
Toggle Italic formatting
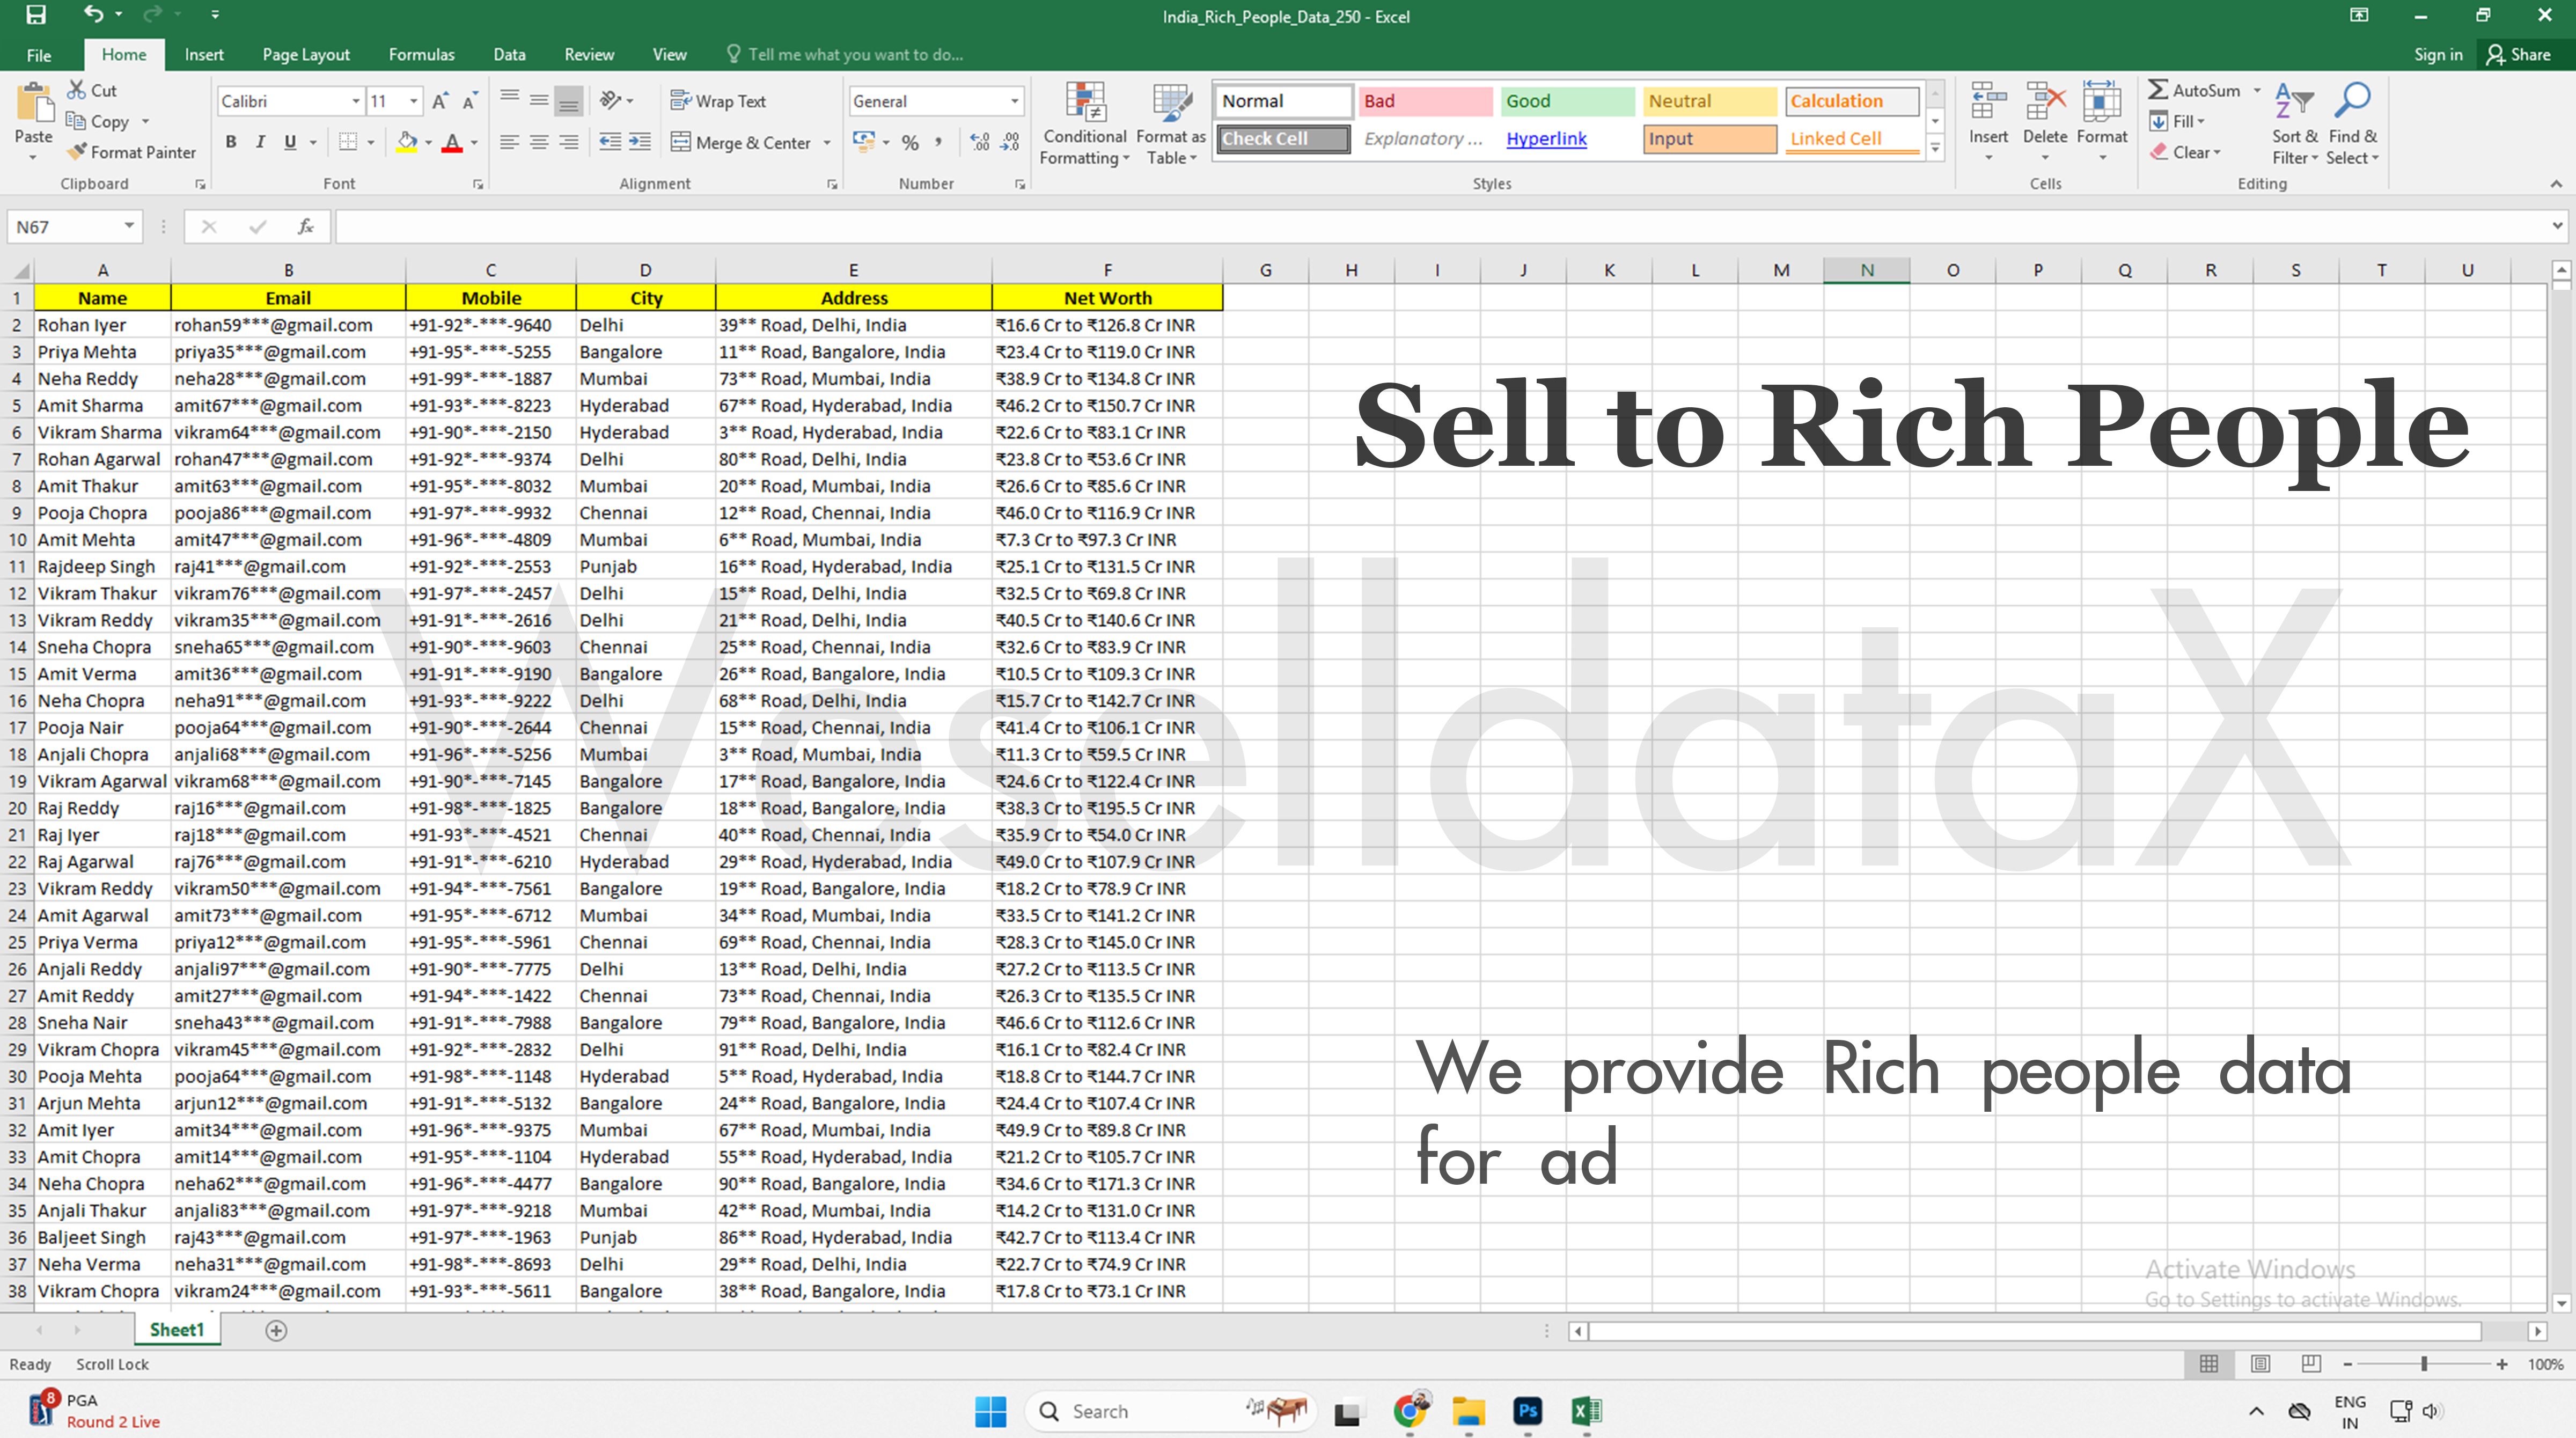[x=260, y=142]
